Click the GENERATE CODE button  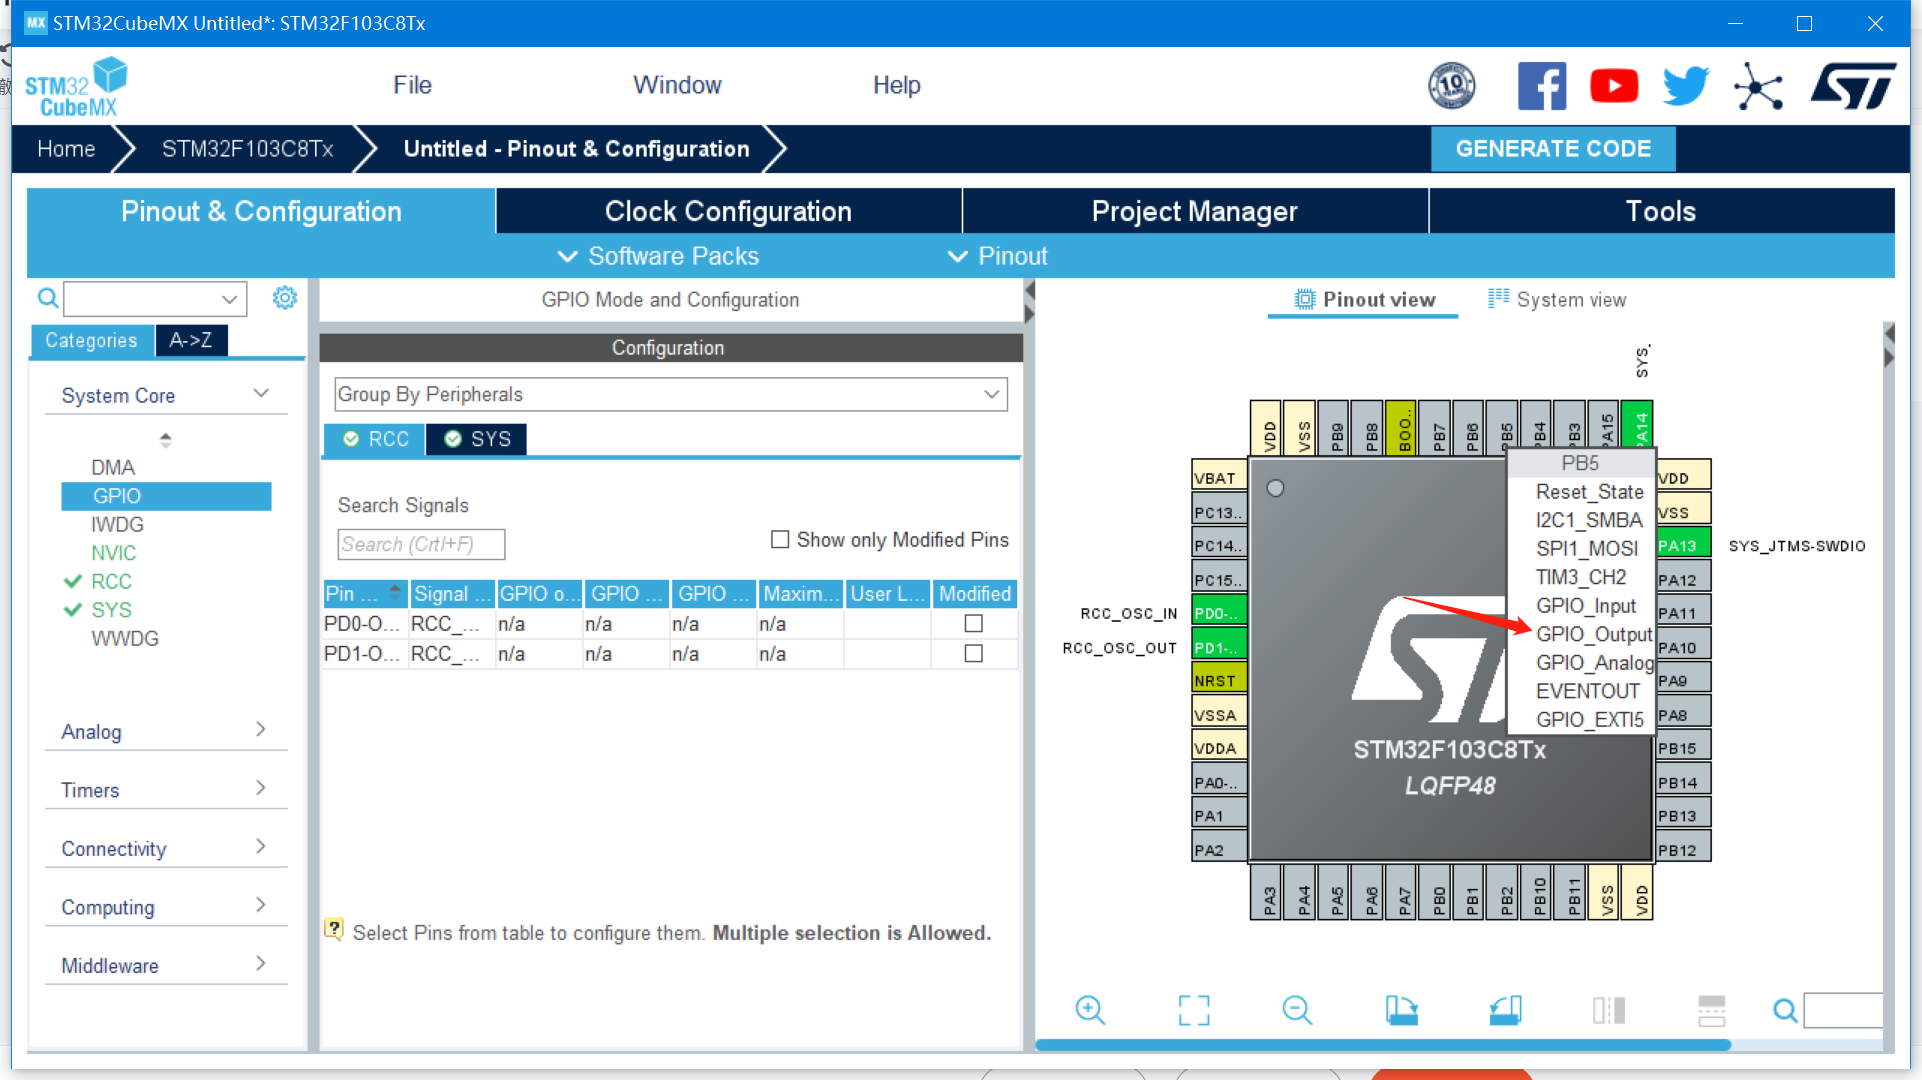1552,149
